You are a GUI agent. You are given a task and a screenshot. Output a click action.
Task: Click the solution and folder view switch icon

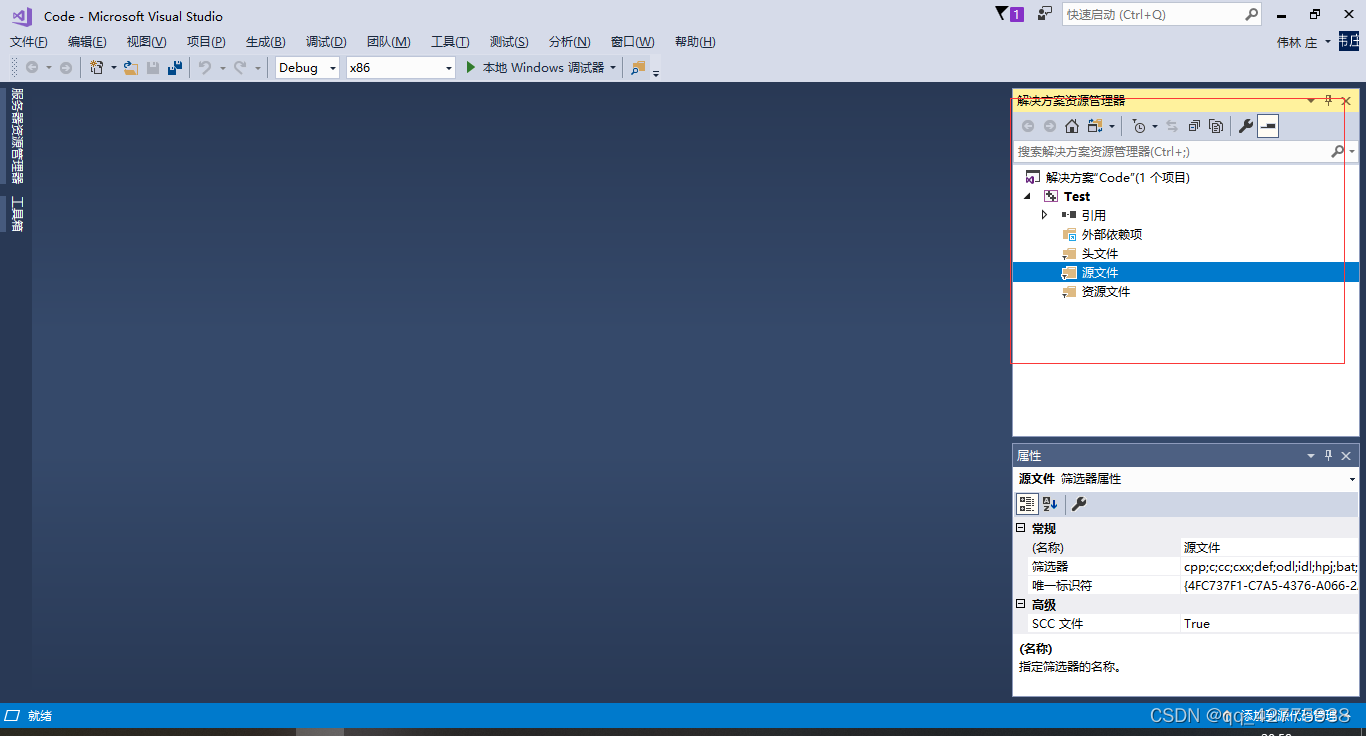tap(1096, 126)
